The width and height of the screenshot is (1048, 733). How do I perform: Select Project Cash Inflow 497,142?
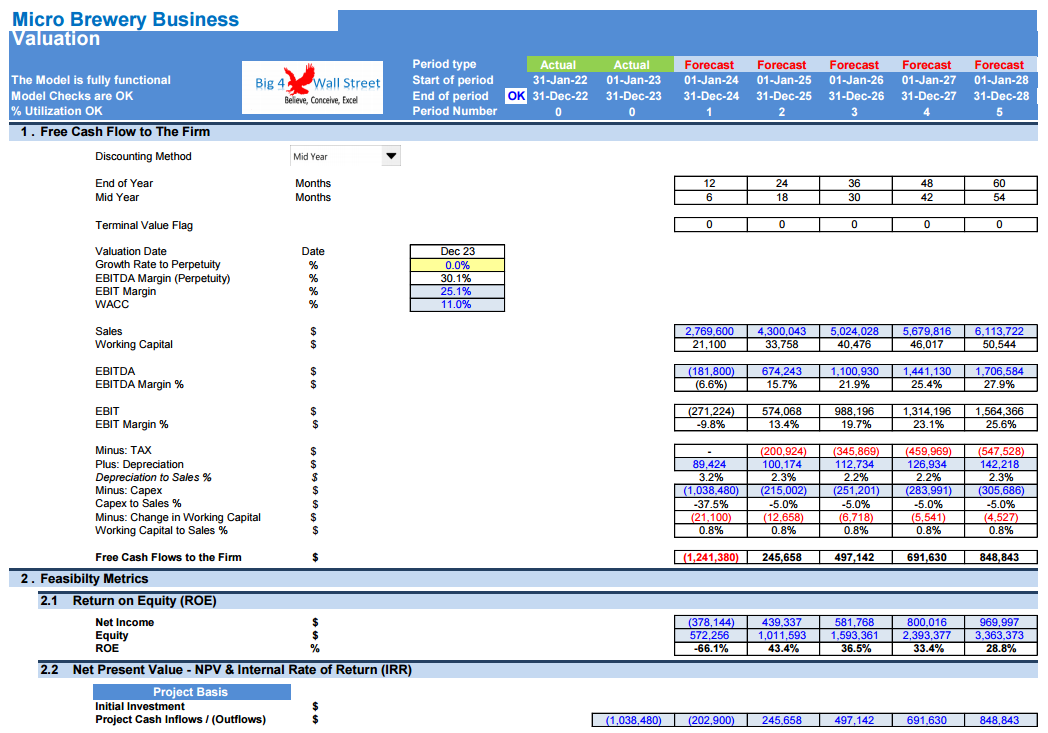coord(855,720)
